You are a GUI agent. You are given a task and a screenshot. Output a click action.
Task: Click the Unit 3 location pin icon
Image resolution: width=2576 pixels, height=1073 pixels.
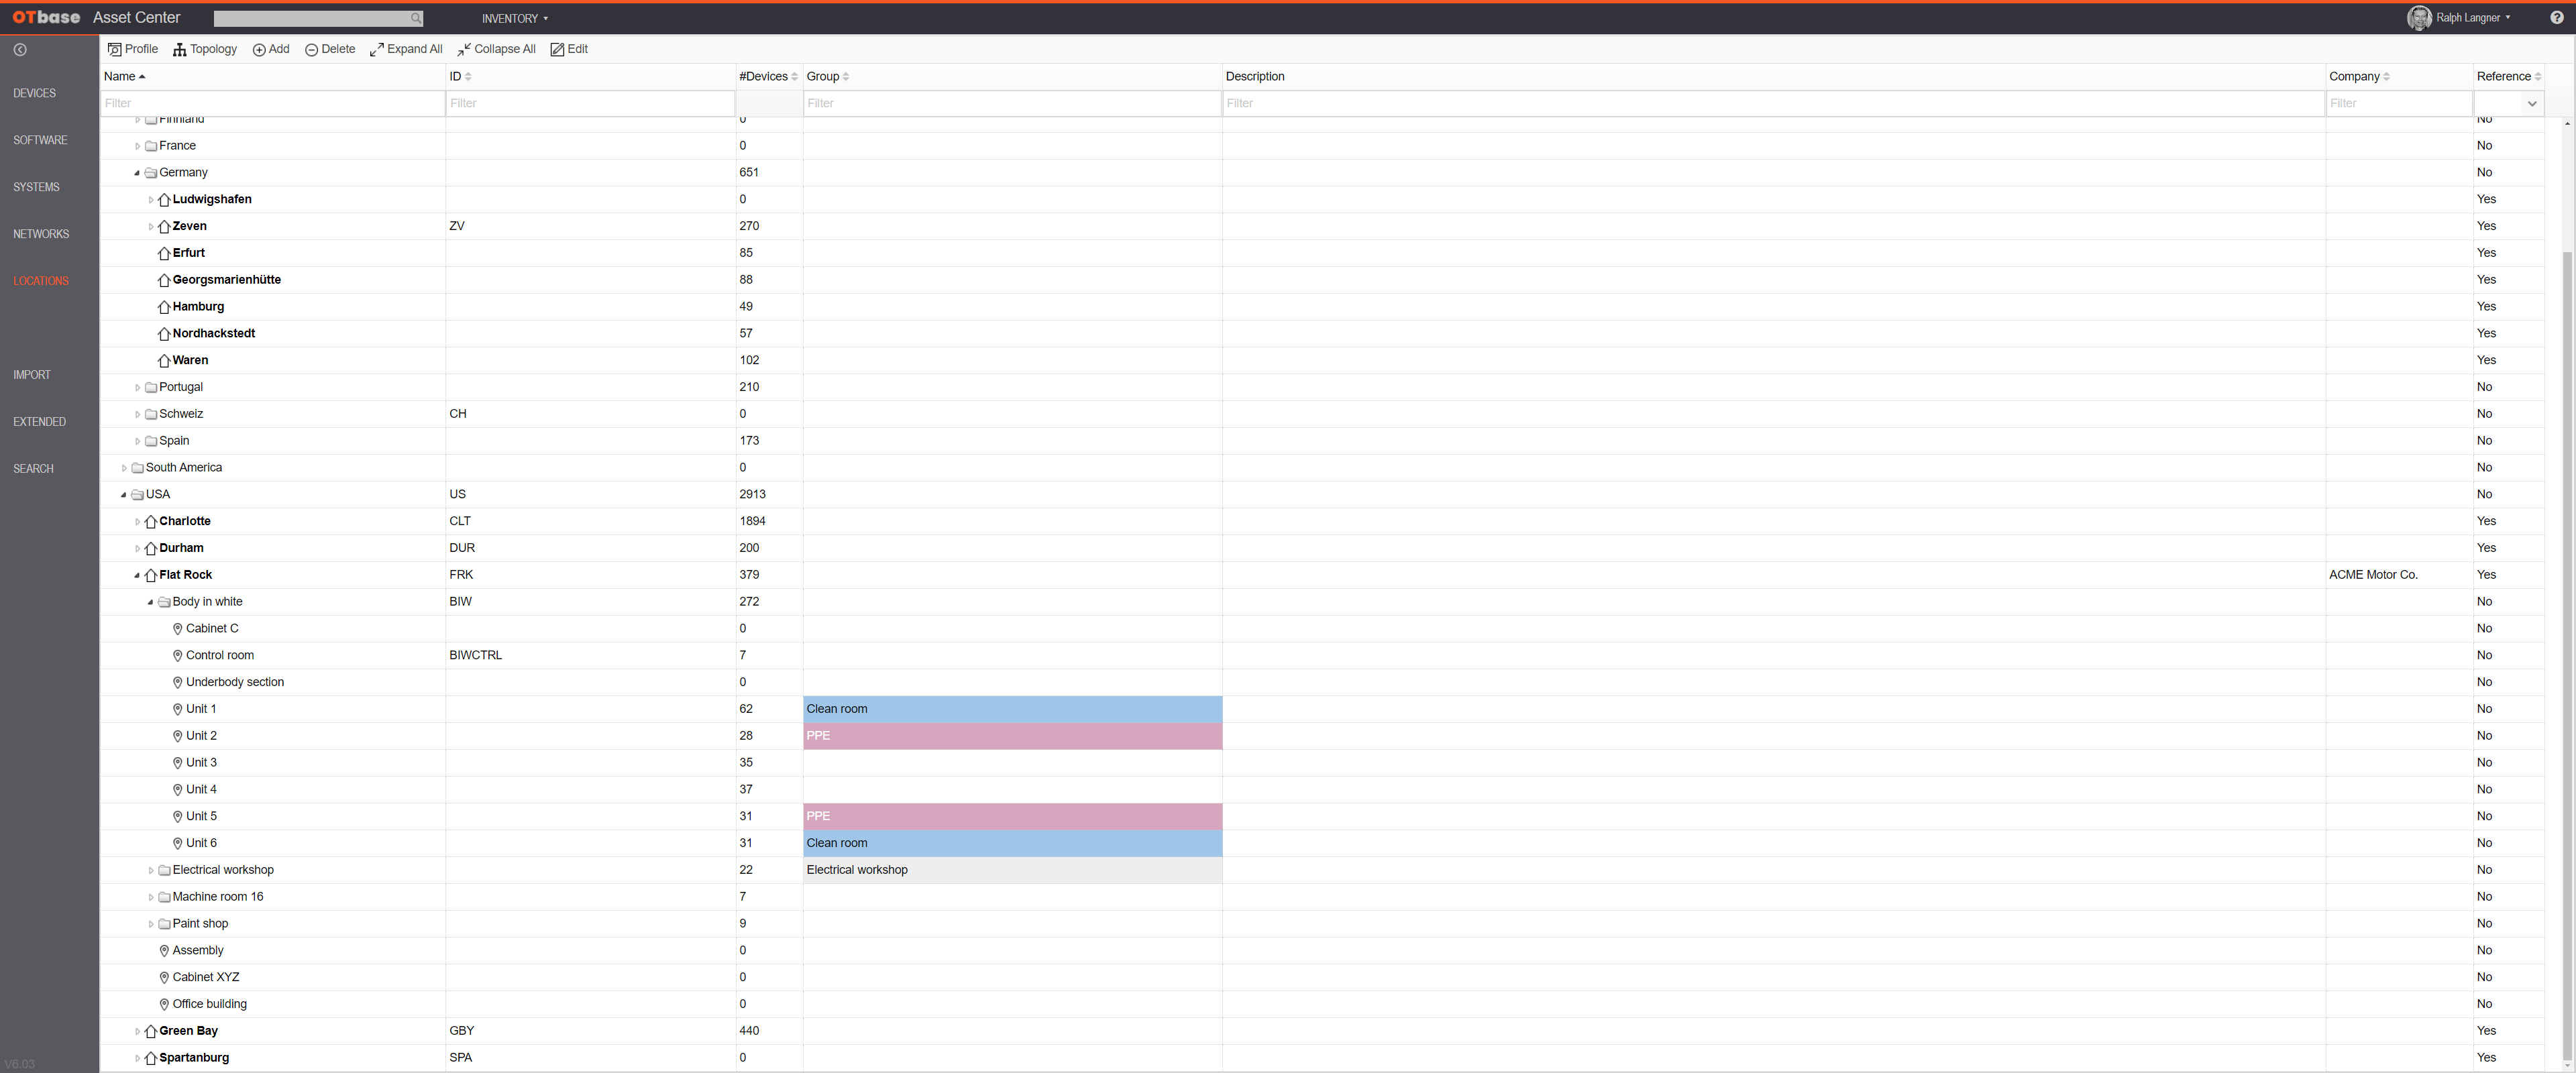pyautogui.click(x=178, y=763)
